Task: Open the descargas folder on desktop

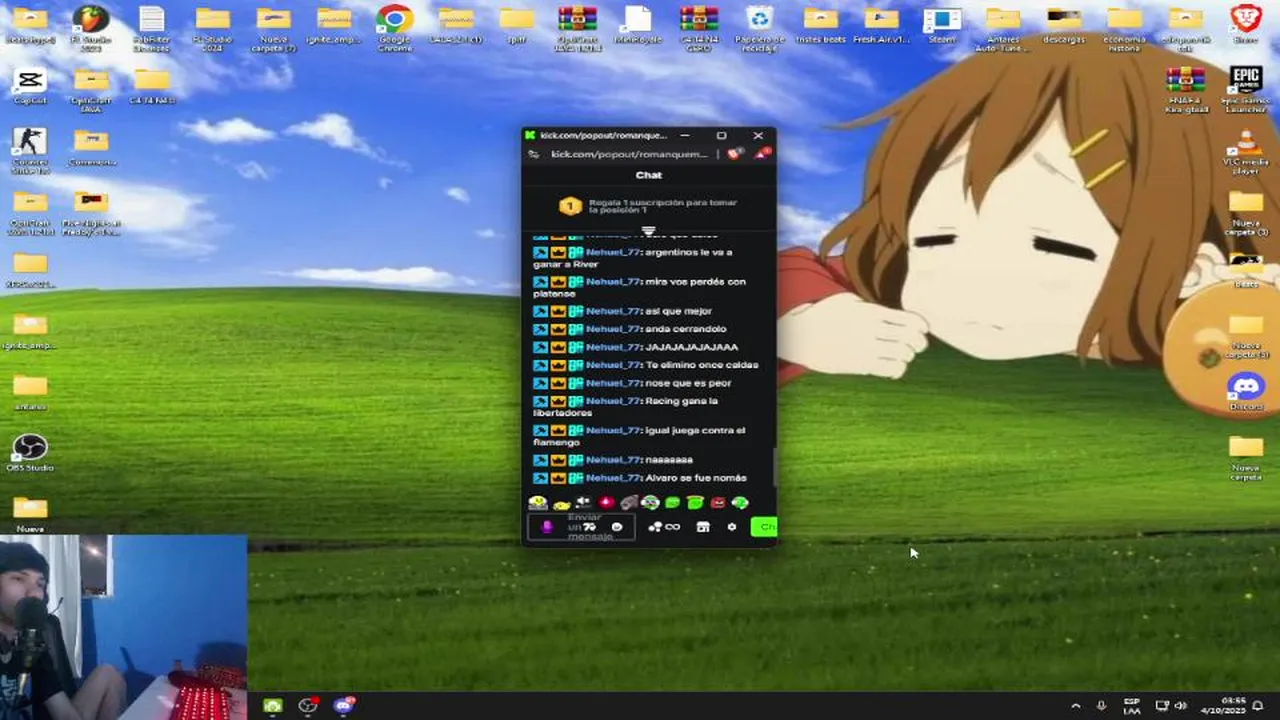Action: point(1064,25)
